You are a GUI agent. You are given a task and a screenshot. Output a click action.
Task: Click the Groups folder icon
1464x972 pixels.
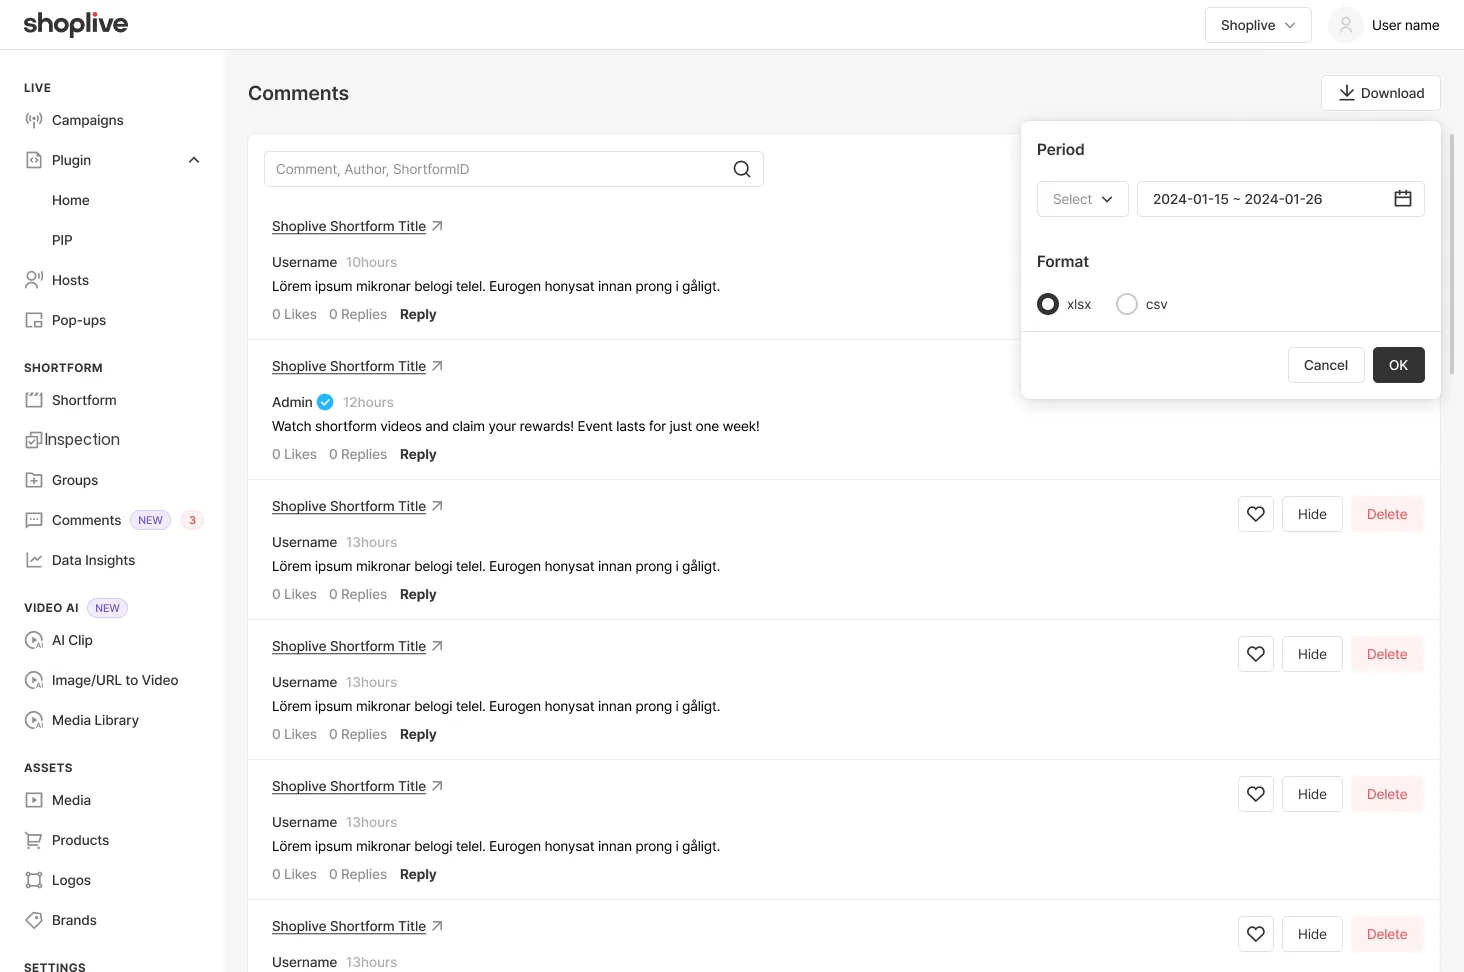34,480
